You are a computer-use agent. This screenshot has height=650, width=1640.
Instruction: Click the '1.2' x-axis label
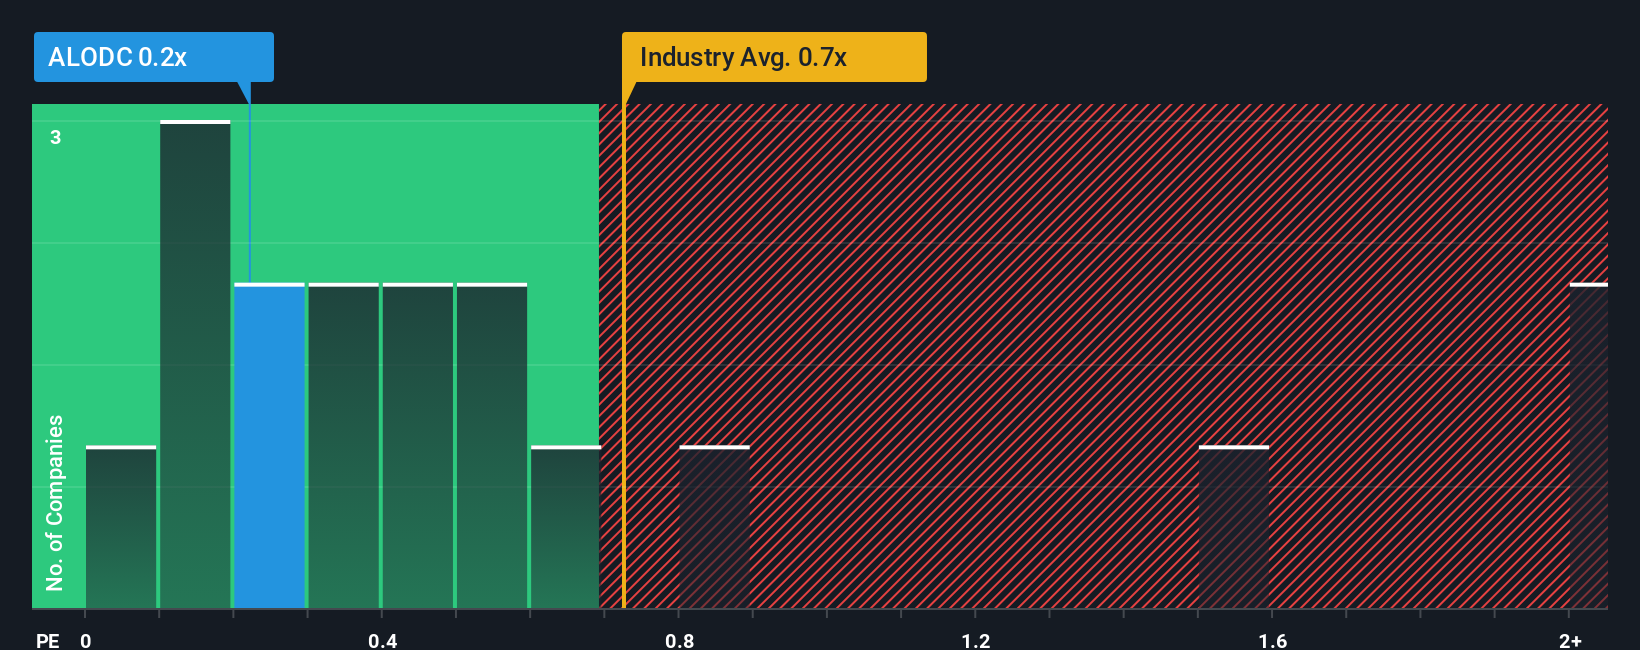tap(976, 640)
